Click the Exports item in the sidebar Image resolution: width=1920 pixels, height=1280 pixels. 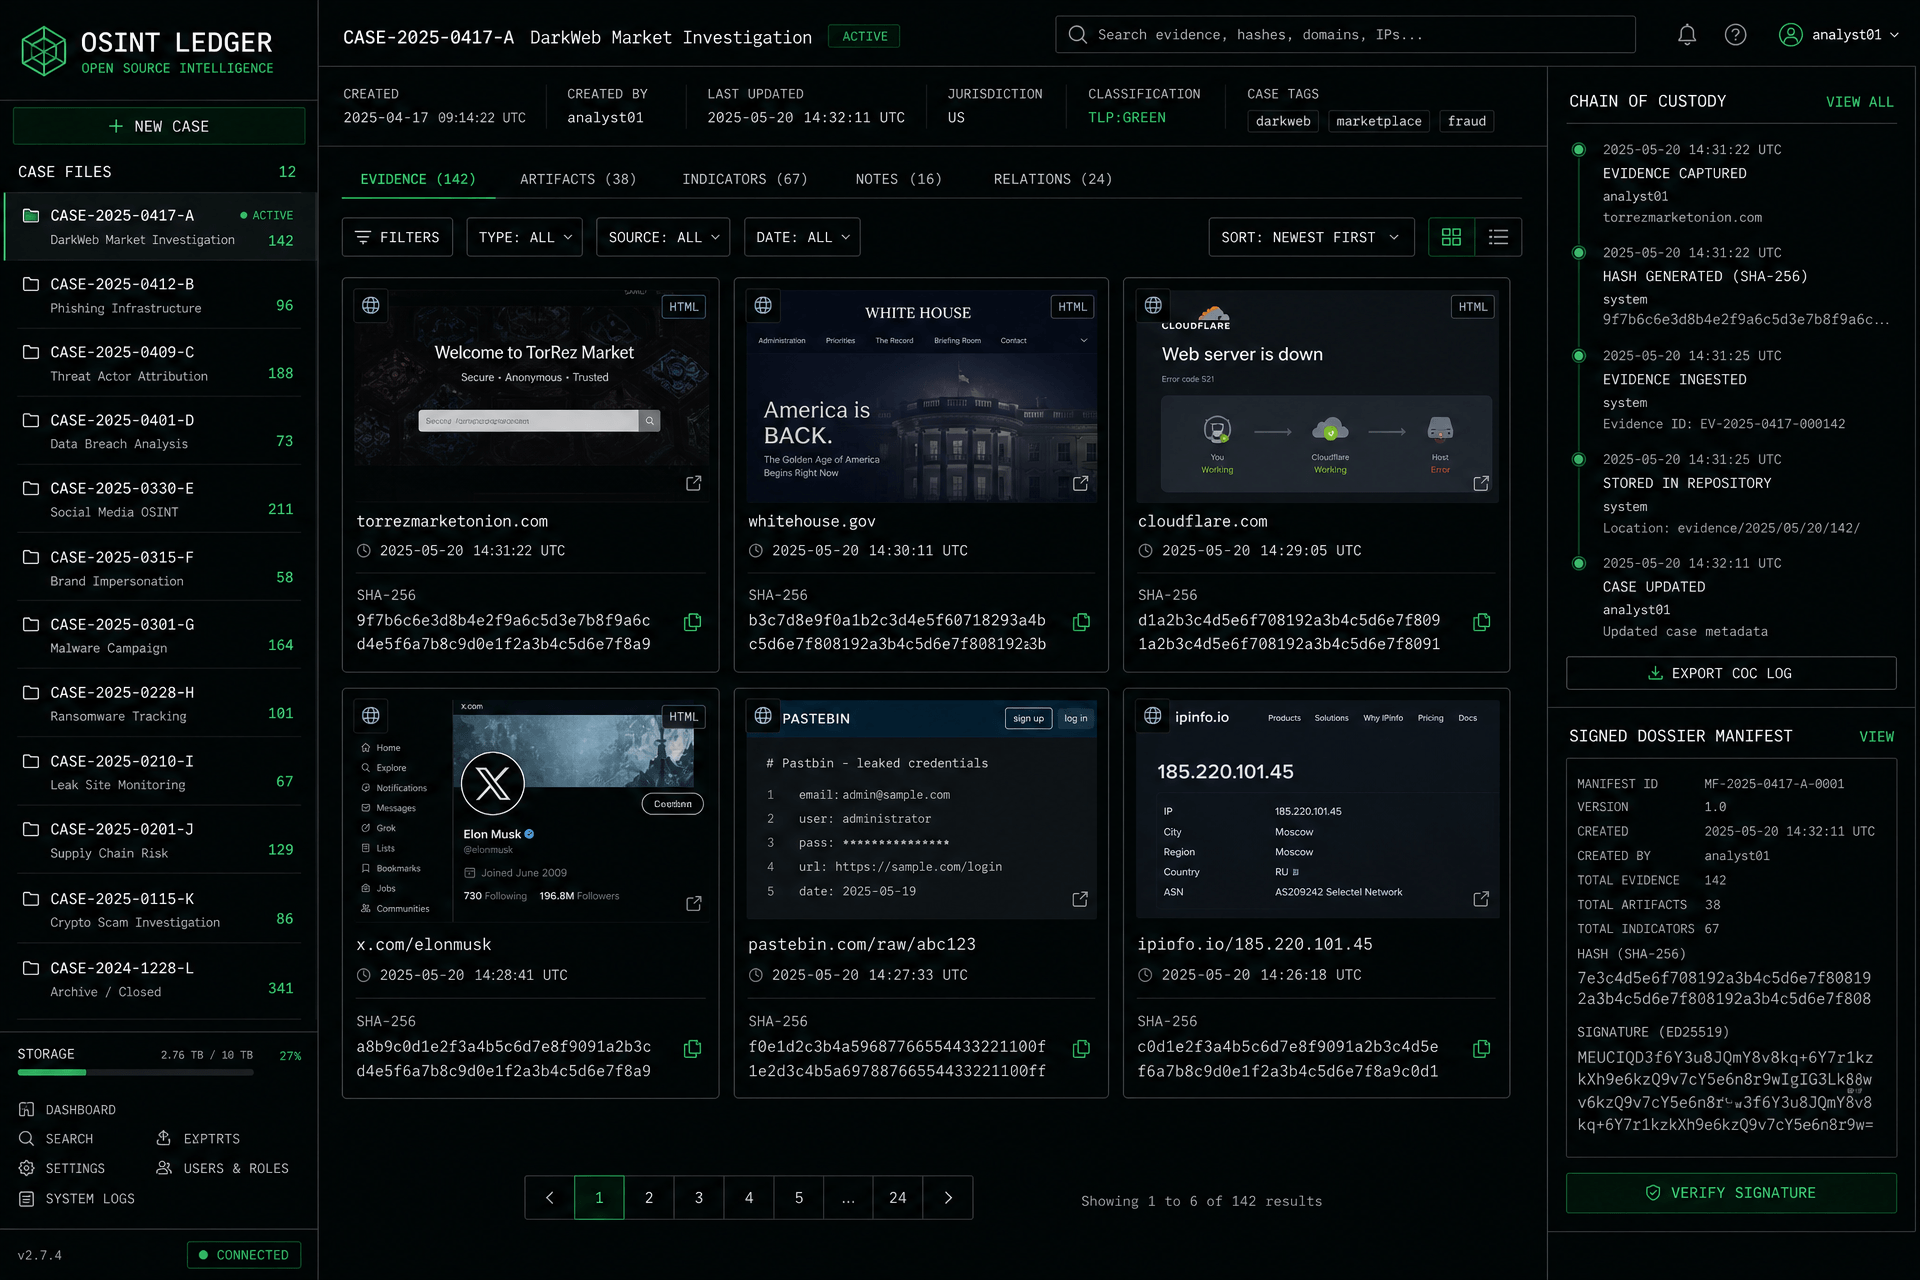click(x=198, y=1139)
